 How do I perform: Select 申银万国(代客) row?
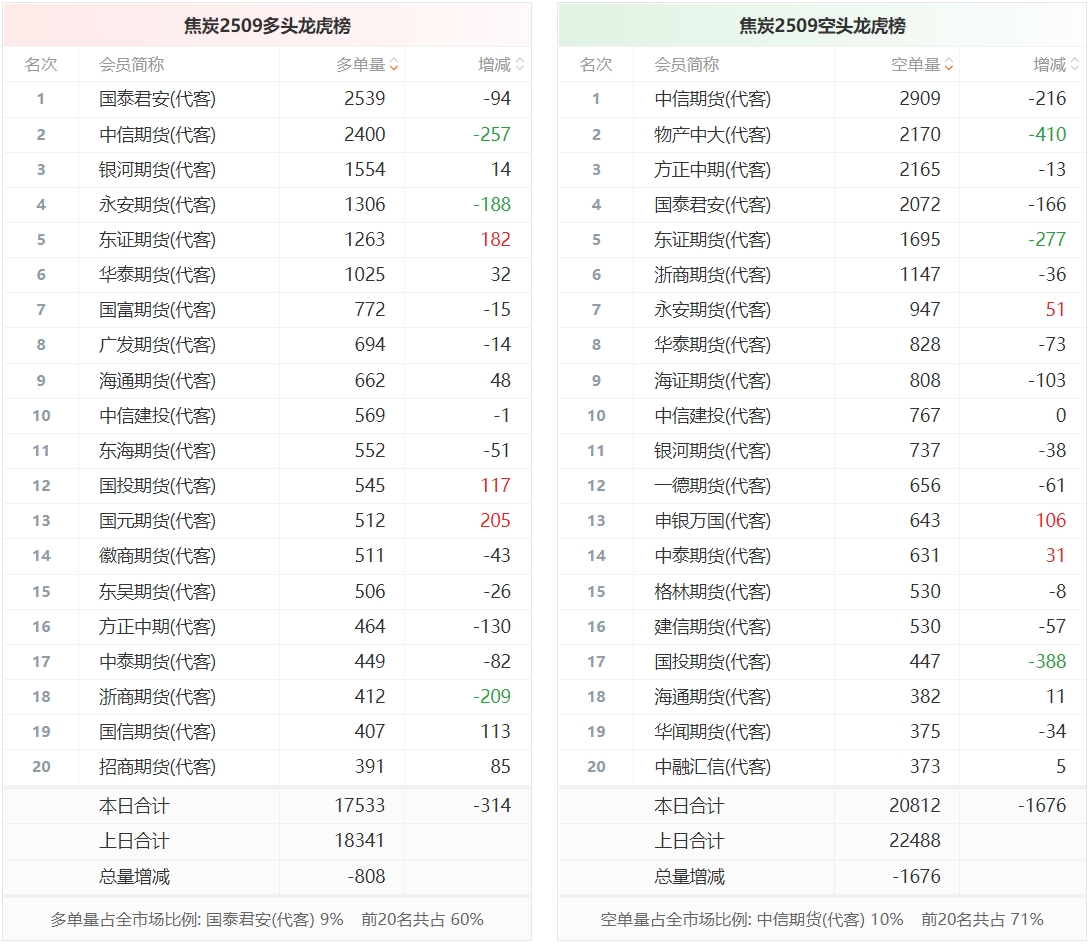[822, 521]
